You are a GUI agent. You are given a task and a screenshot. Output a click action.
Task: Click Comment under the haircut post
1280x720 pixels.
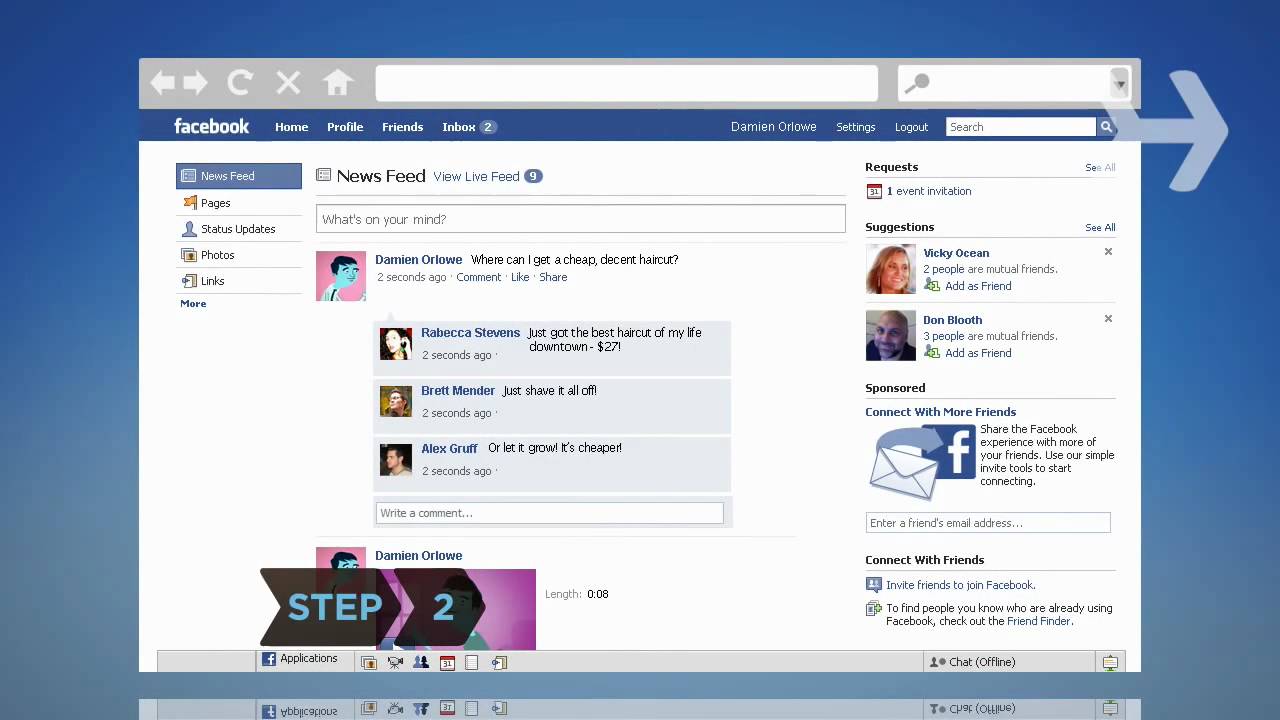click(x=478, y=277)
